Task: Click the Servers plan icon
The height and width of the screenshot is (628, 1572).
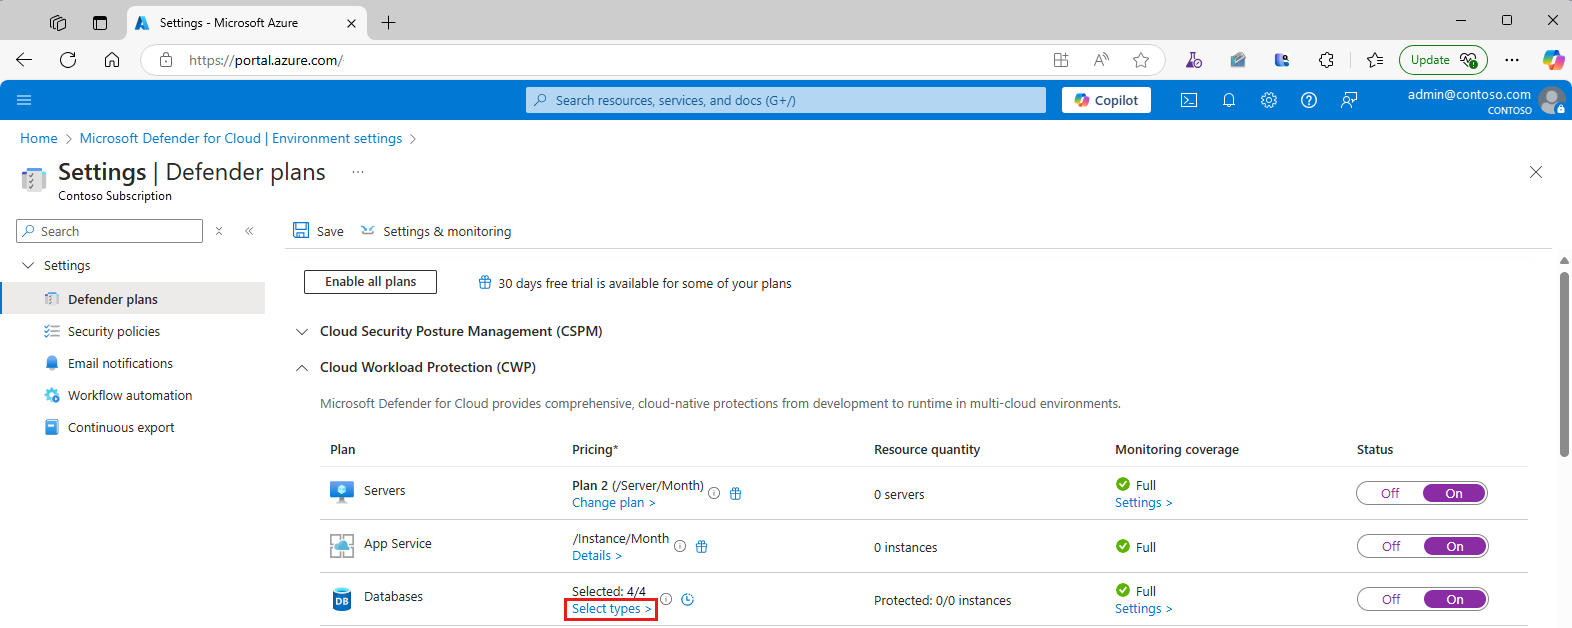Action: tap(342, 491)
